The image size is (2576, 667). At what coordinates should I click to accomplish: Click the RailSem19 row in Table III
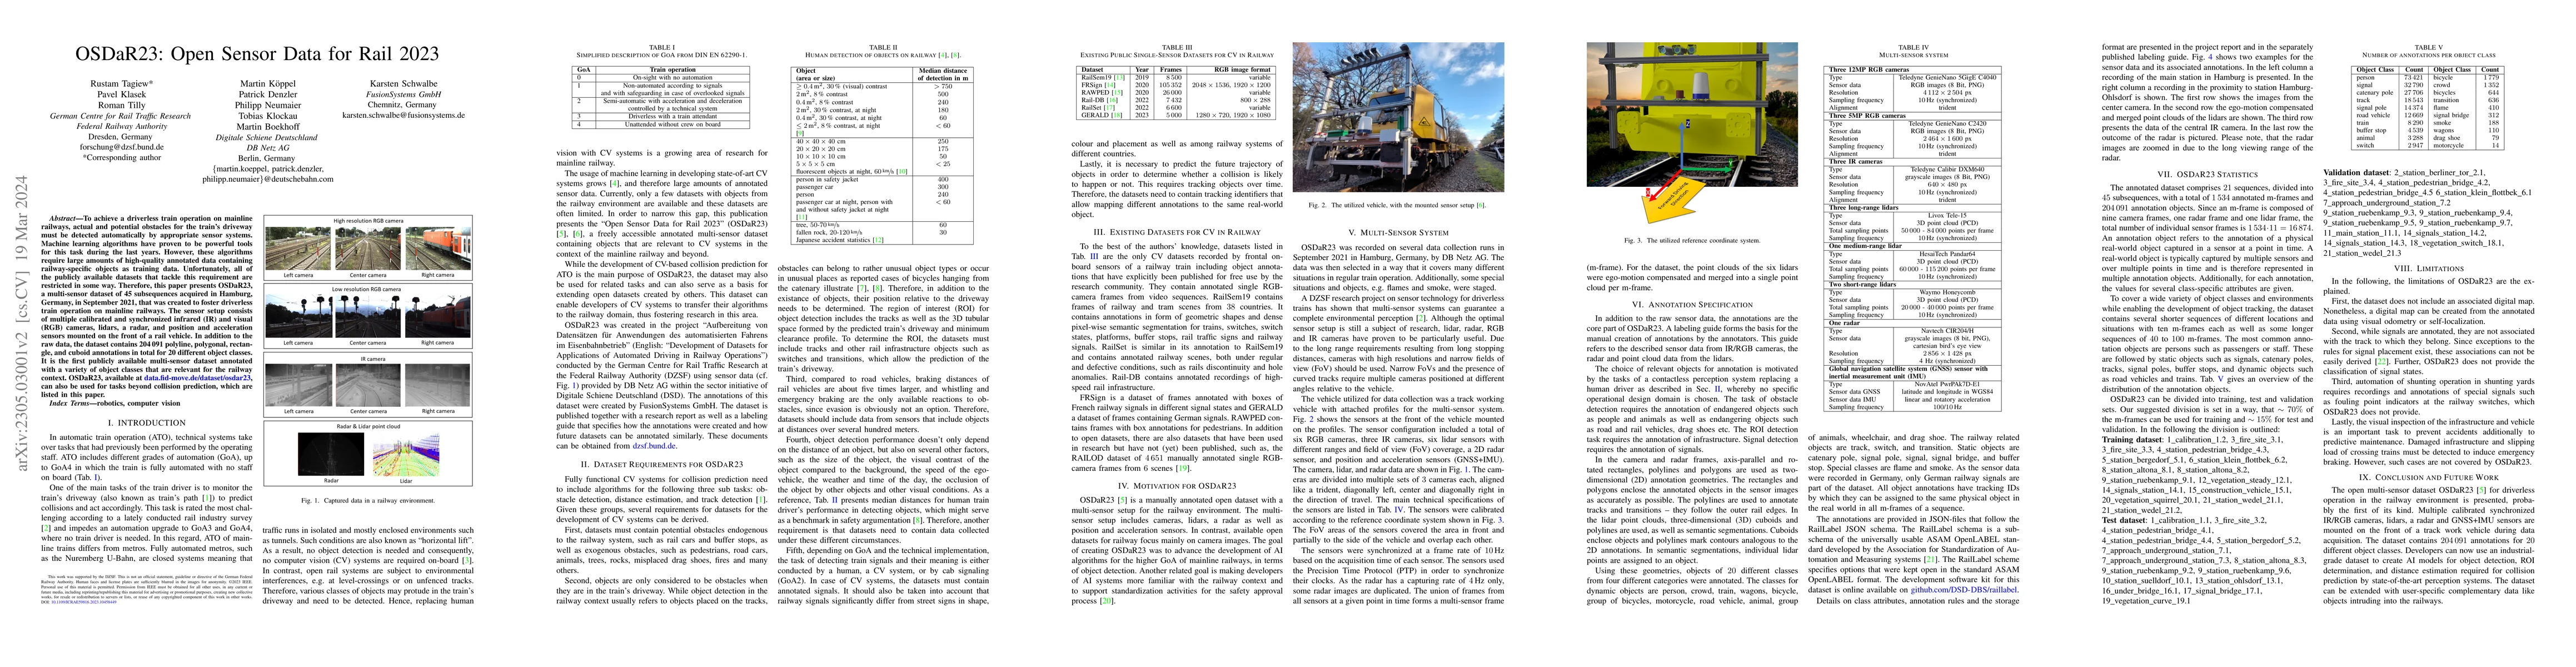(x=1177, y=77)
